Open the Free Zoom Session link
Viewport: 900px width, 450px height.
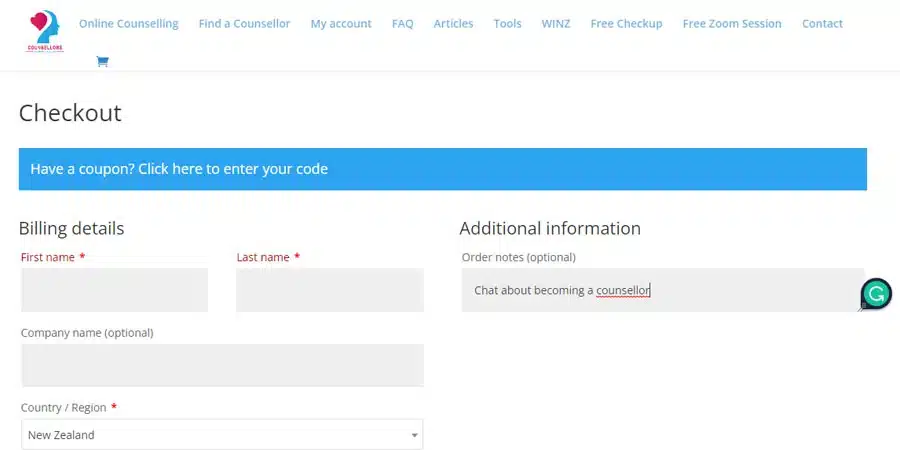pyautogui.click(x=732, y=23)
